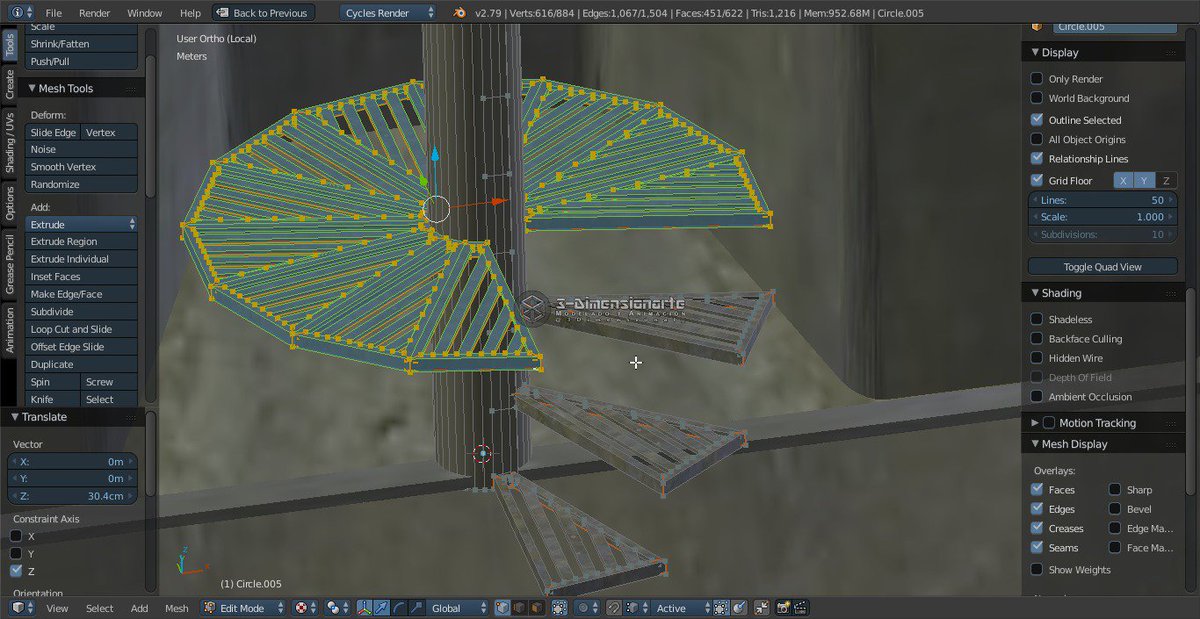
Task: Open the Extrude dropdown in Add section
Action: point(82,225)
